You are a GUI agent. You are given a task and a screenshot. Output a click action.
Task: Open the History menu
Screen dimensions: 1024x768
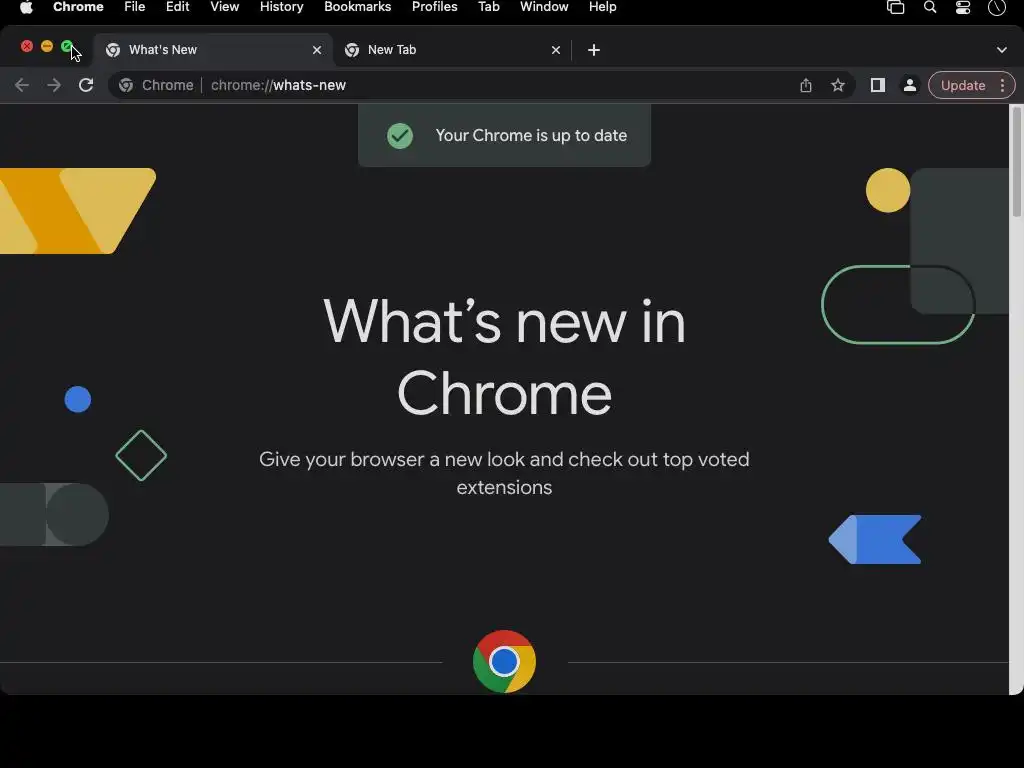coord(281,7)
